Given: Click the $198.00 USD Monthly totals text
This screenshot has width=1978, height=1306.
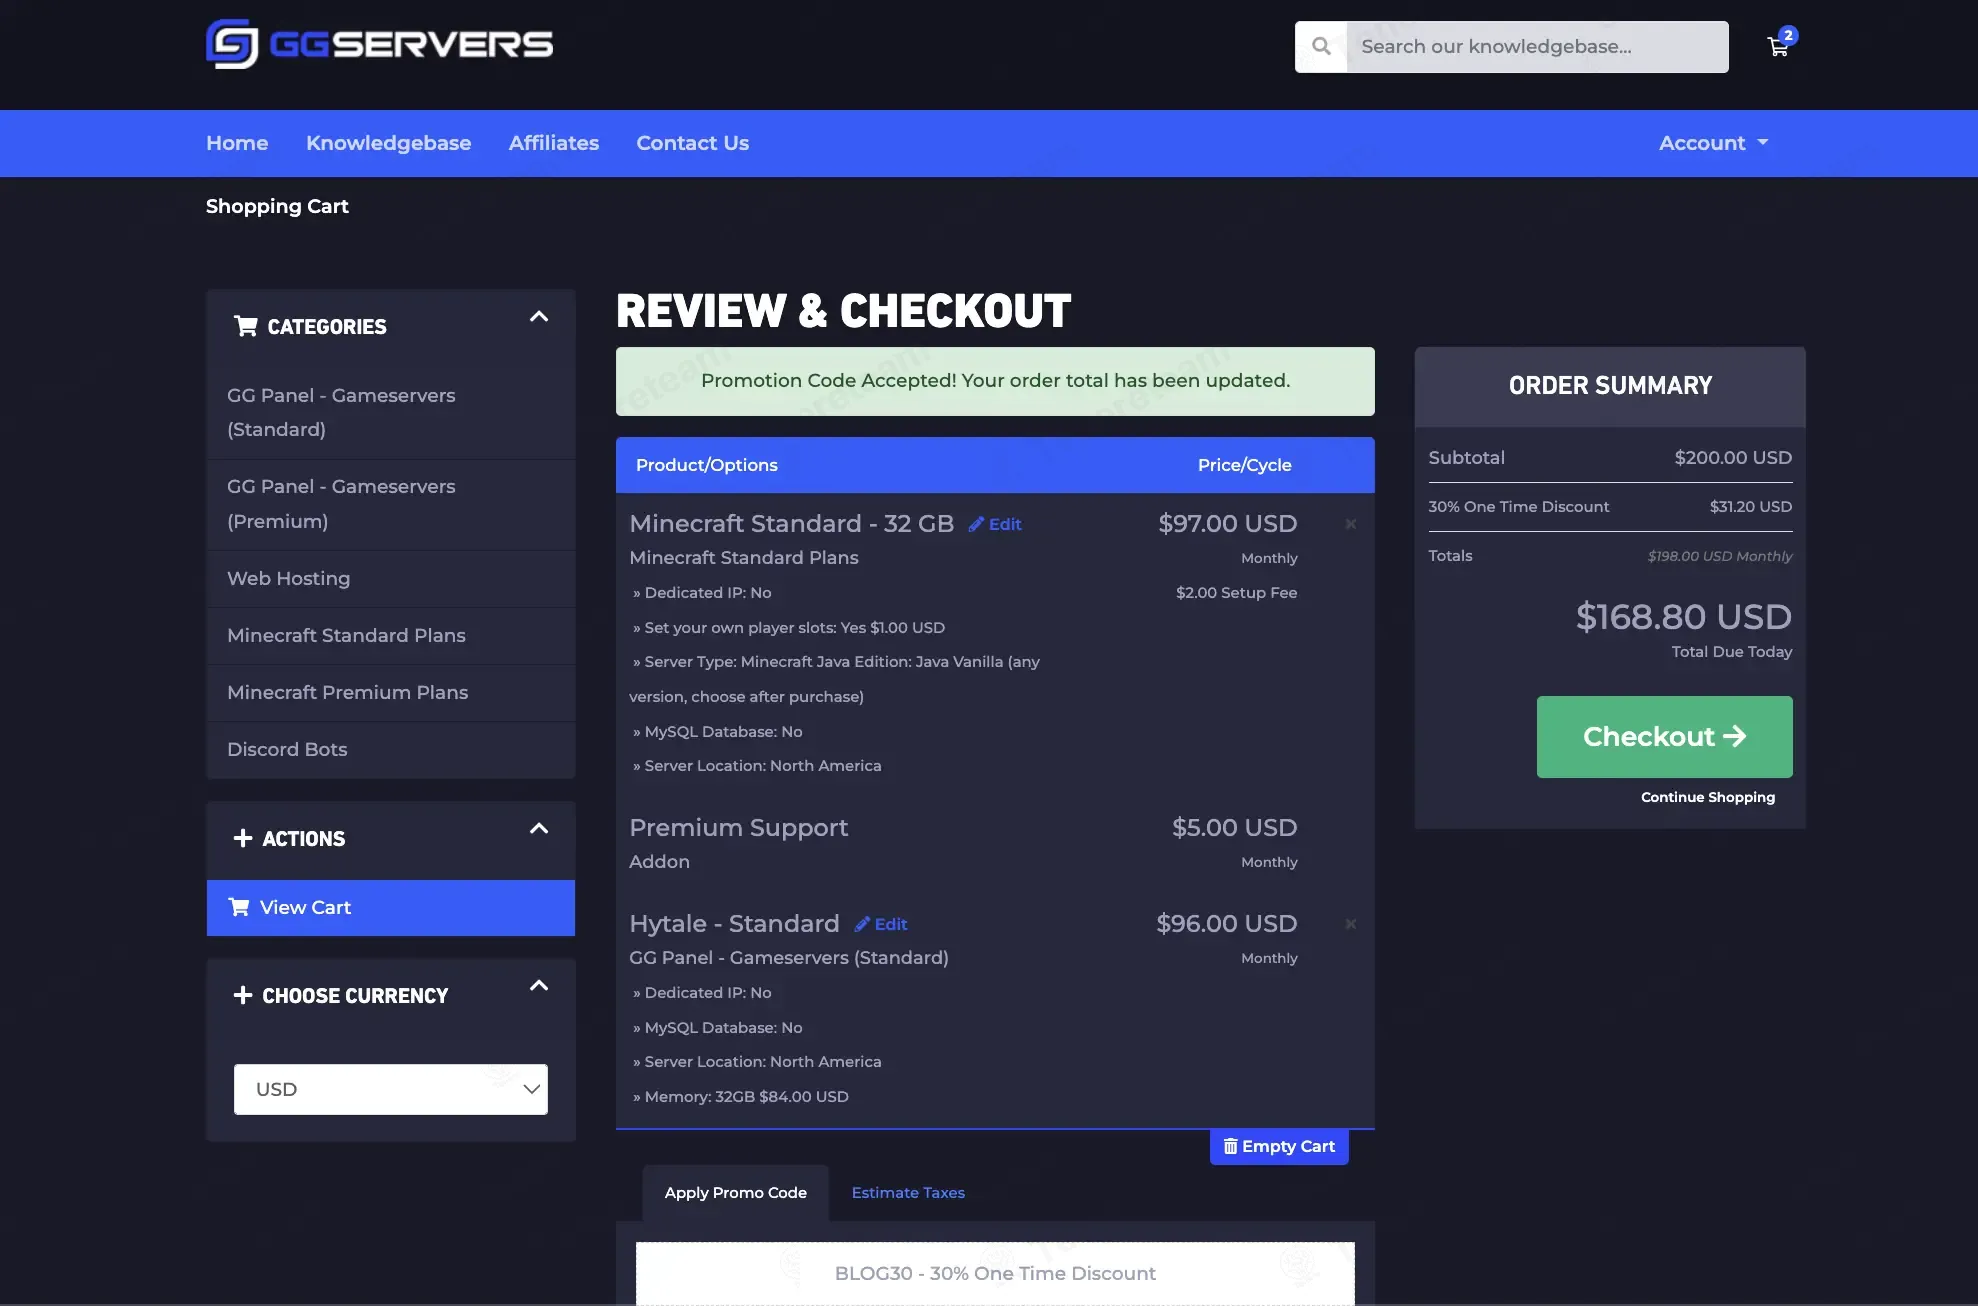Looking at the screenshot, I should coord(1720,556).
